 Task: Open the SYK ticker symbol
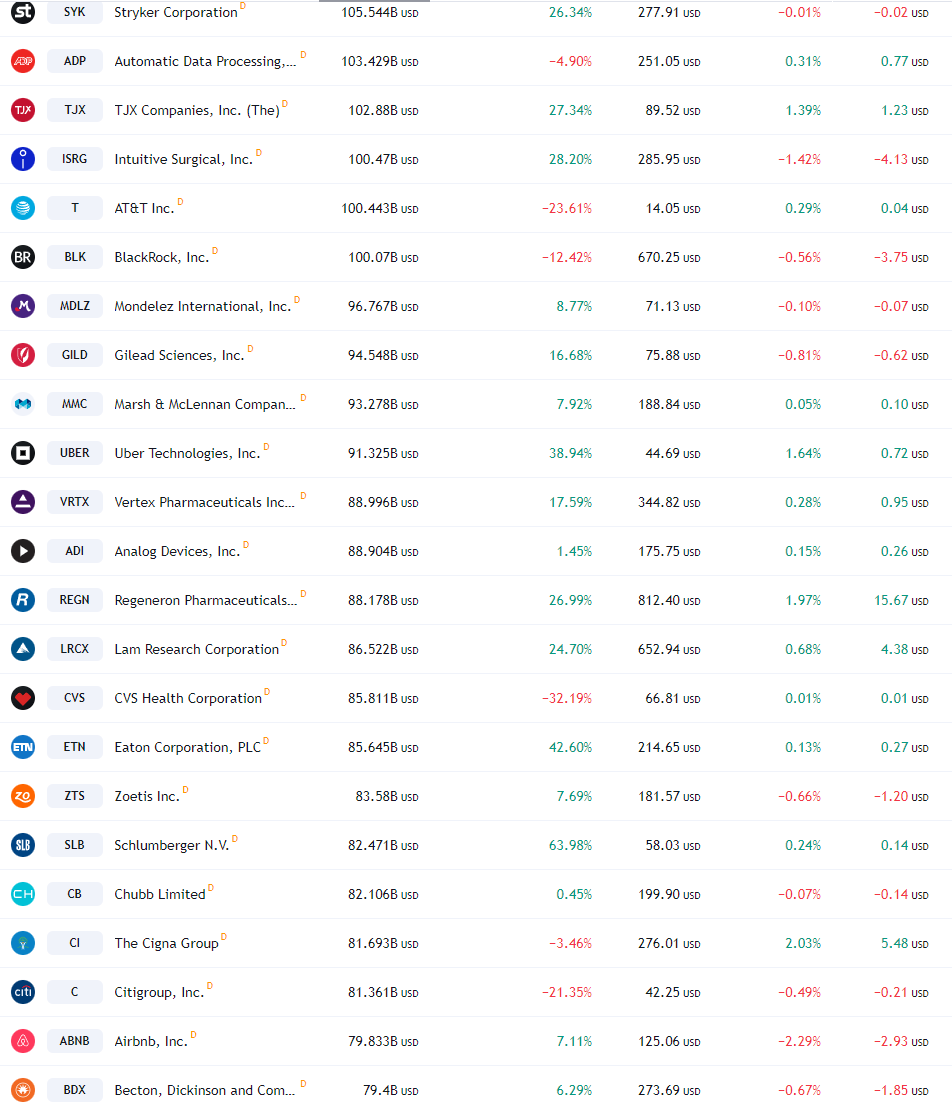75,12
